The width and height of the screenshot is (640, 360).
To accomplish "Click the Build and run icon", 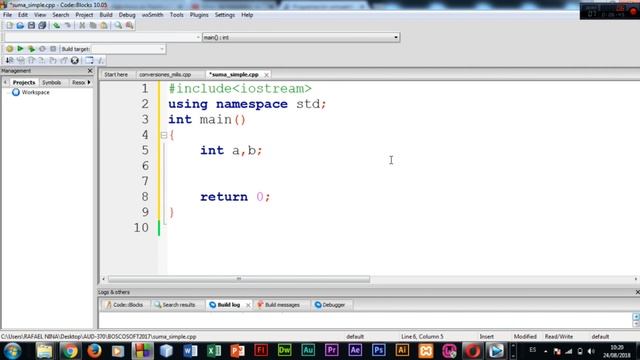I will [x=31, y=49].
